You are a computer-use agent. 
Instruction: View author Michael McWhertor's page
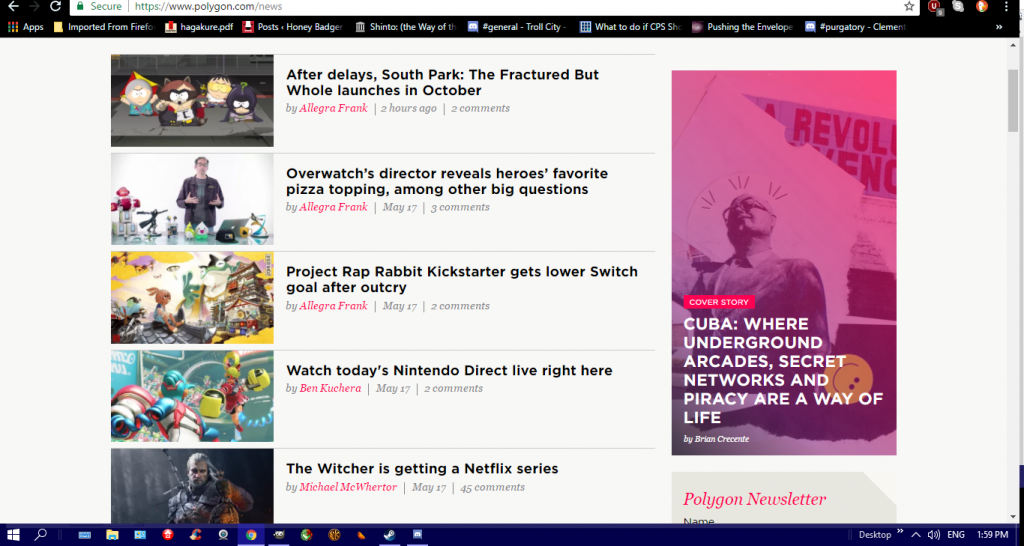point(348,487)
